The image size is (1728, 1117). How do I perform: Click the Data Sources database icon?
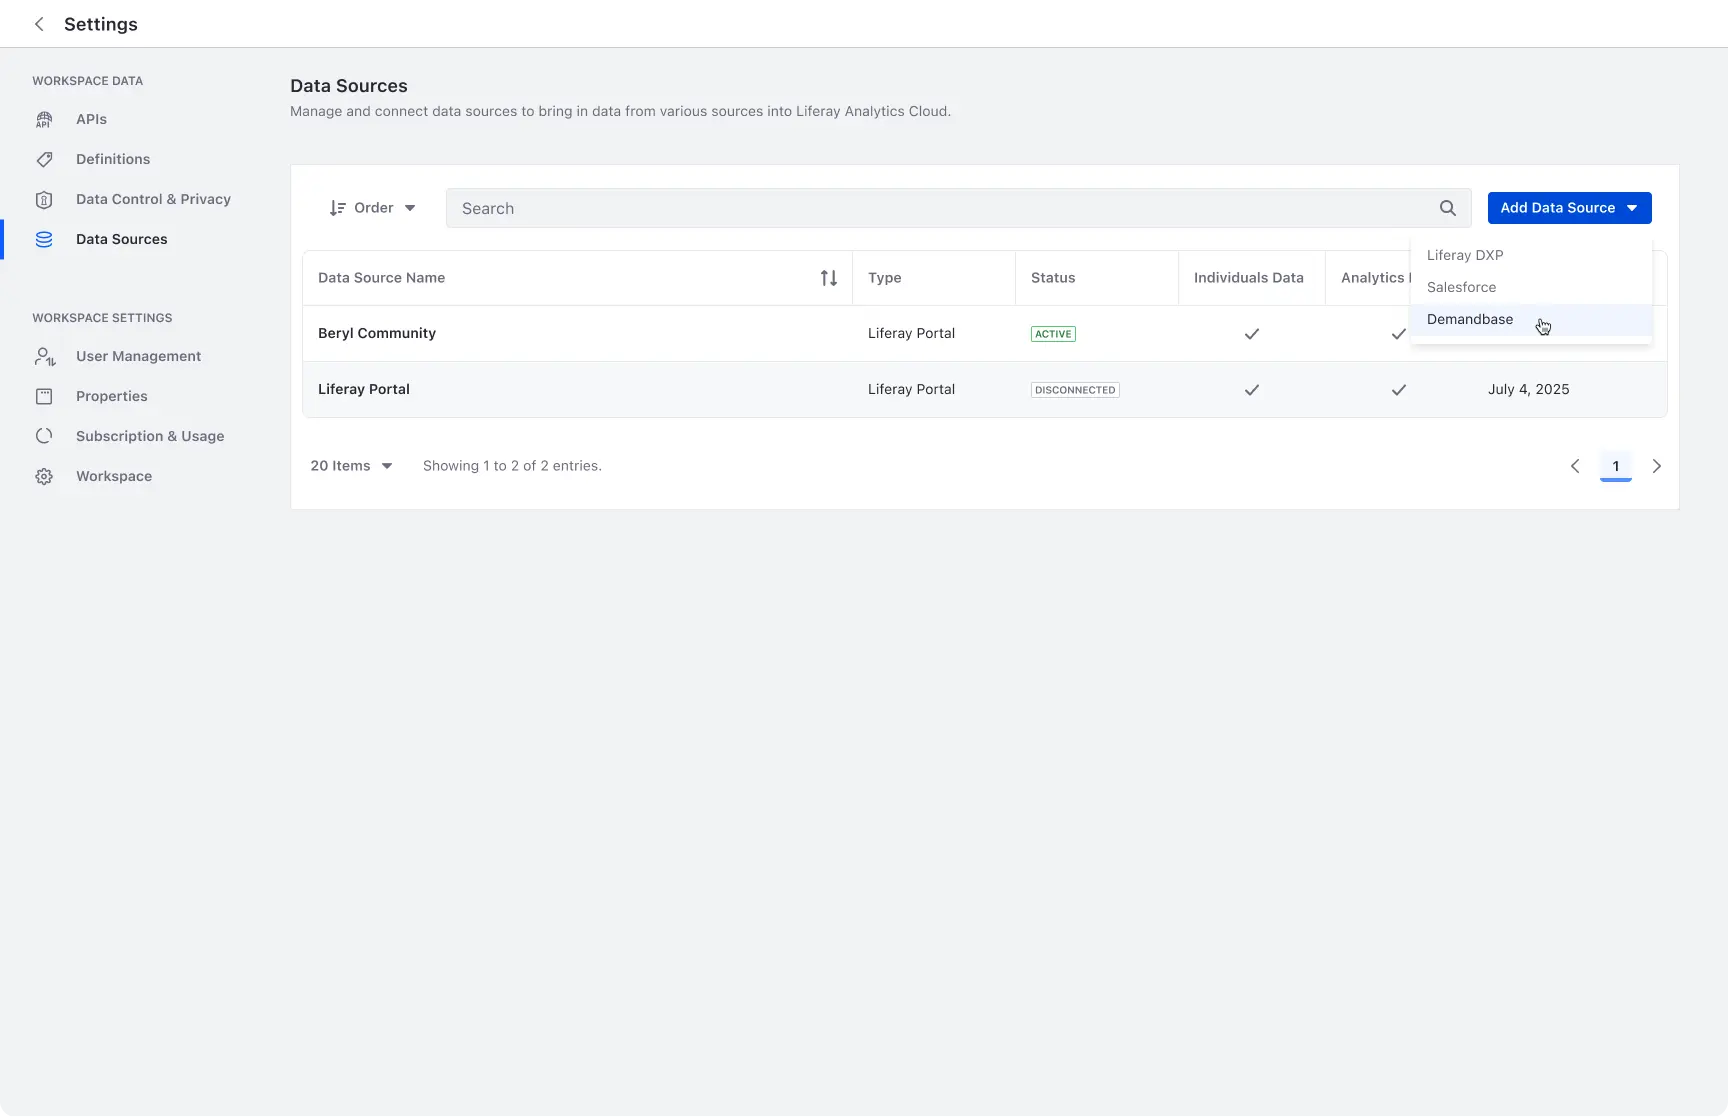tap(44, 240)
